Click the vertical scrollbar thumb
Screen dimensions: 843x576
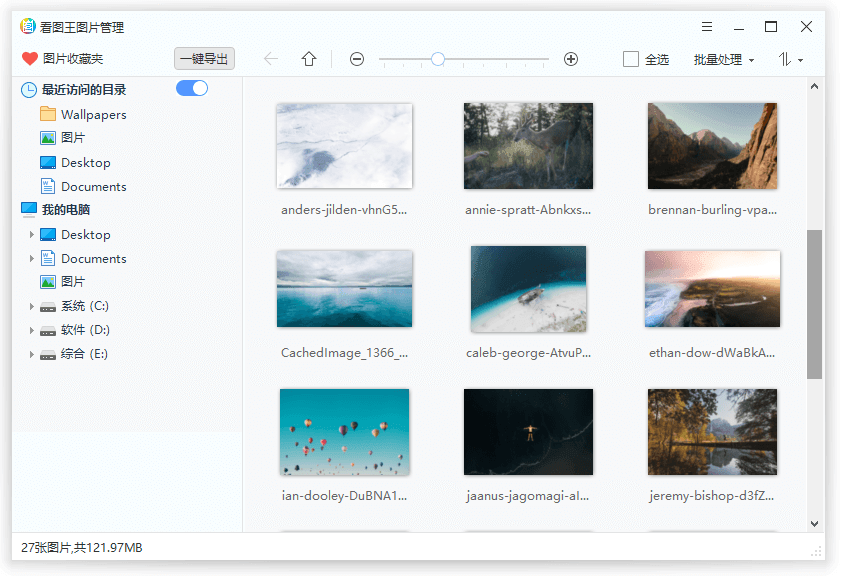tap(815, 304)
